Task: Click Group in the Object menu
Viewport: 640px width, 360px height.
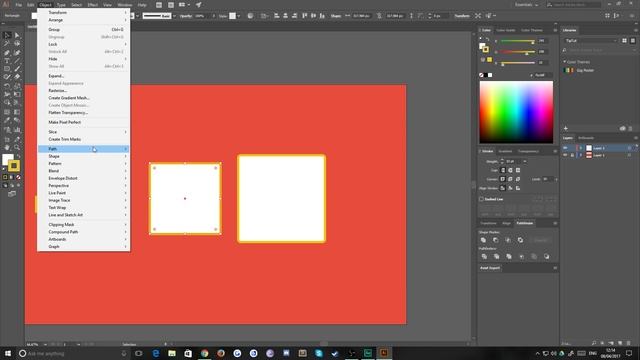Action: pyautogui.click(x=84, y=30)
